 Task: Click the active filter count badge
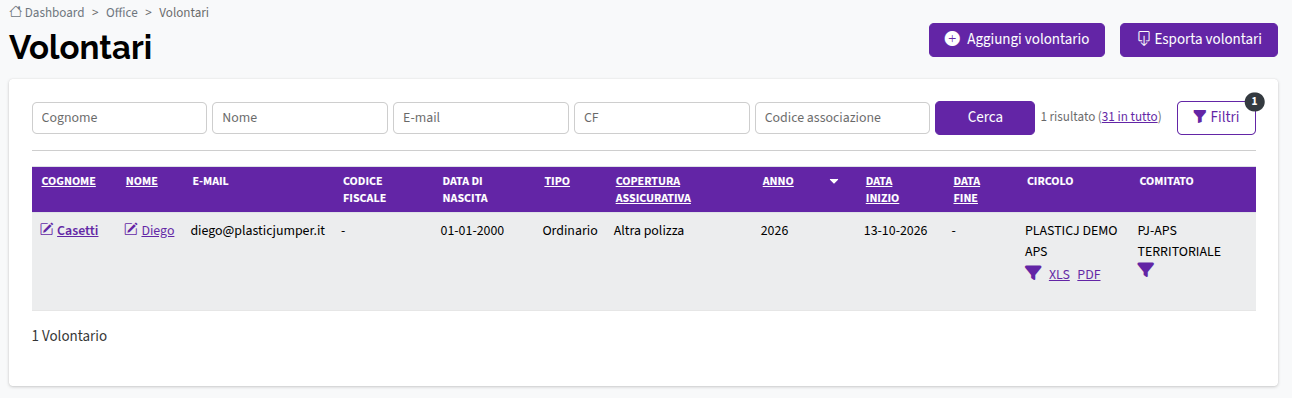coord(1255,101)
